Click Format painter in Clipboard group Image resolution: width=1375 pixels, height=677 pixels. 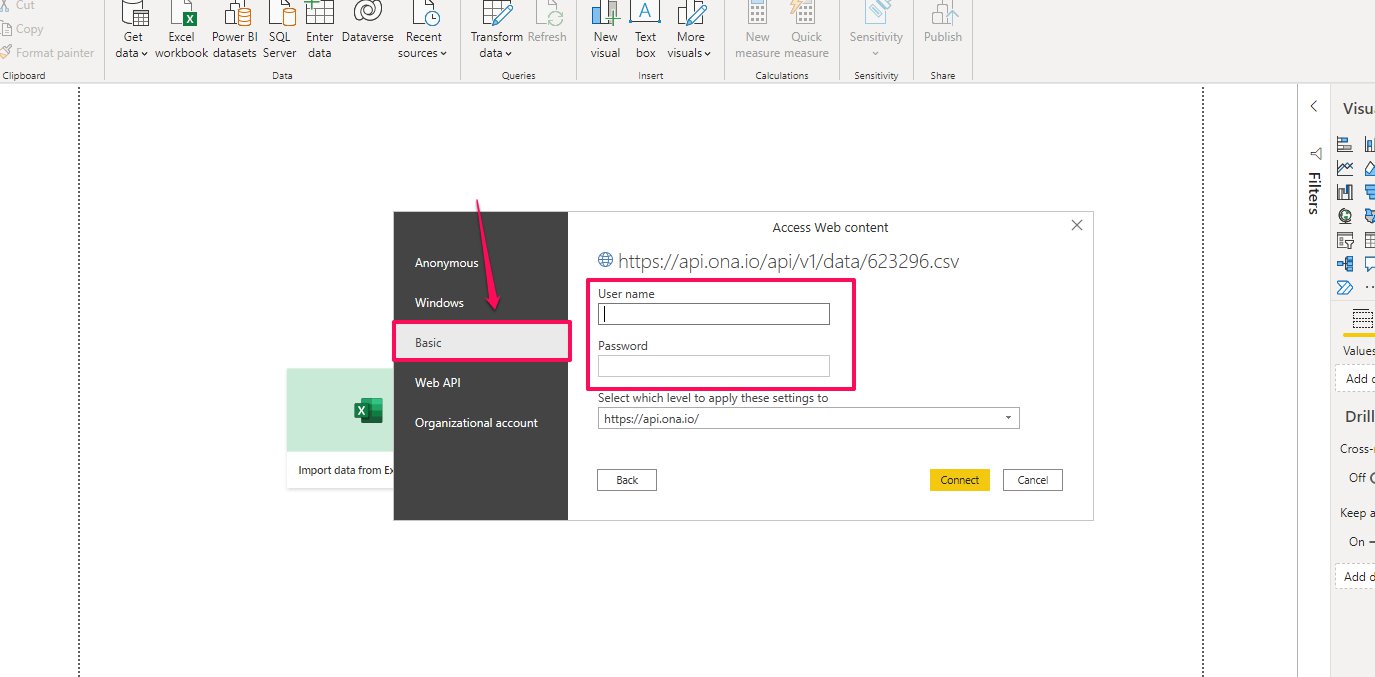(x=47, y=53)
